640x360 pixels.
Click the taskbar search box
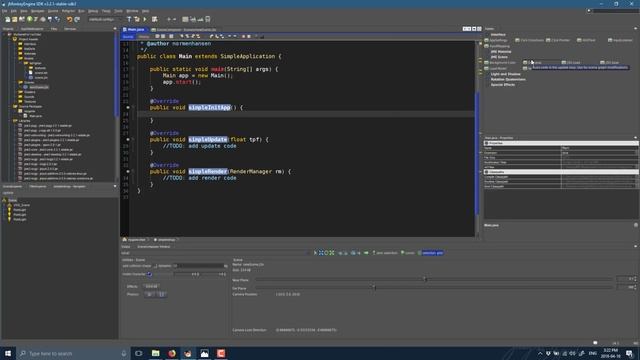(x=73, y=353)
